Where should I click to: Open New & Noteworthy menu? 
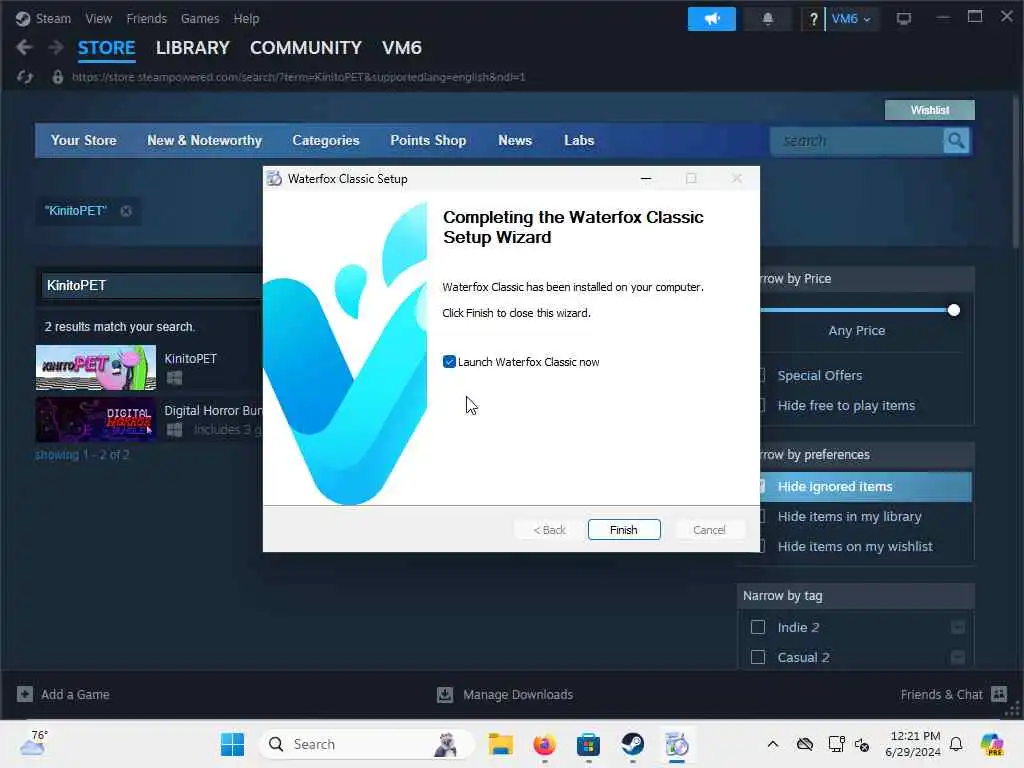(x=204, y=140)
